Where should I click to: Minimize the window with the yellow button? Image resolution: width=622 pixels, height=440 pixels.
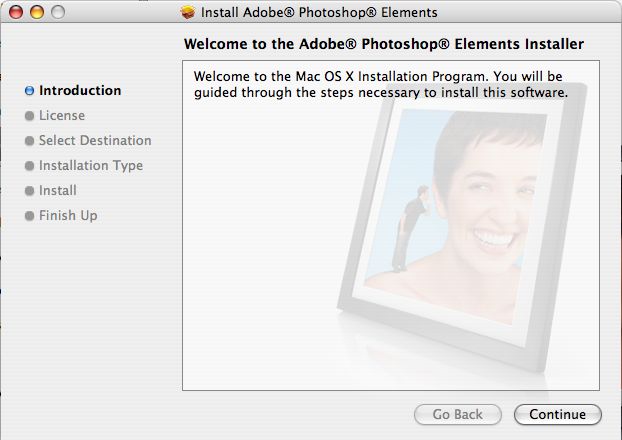[x=37, y=12]
